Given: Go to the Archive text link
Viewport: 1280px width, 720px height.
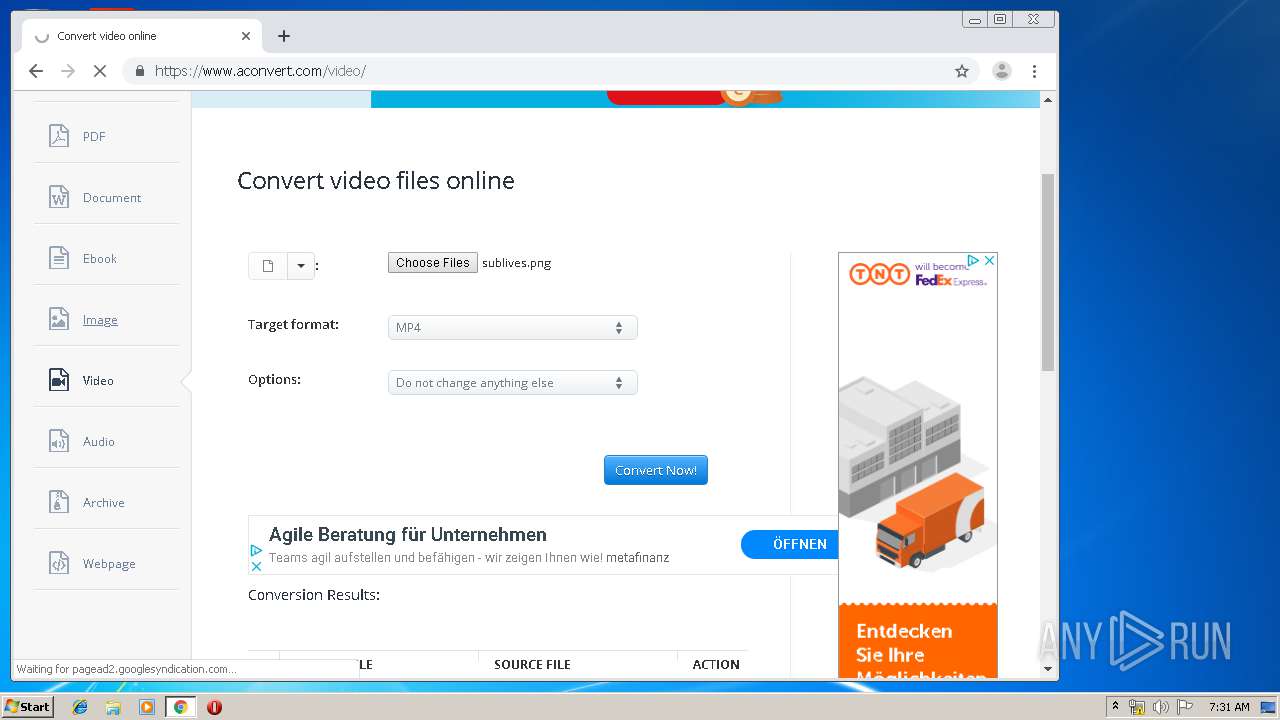Looking at the screenshot, I should (104, 503).
